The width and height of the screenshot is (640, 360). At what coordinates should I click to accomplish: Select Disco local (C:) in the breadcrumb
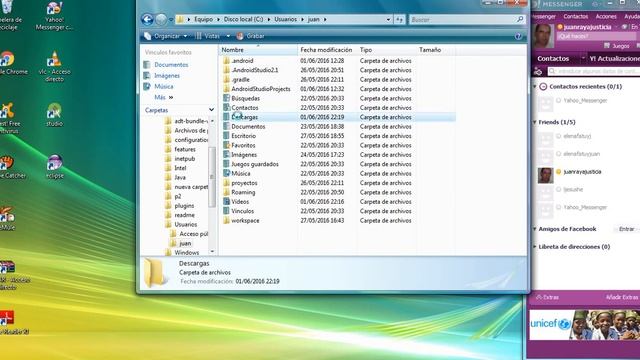coord(243,19)
